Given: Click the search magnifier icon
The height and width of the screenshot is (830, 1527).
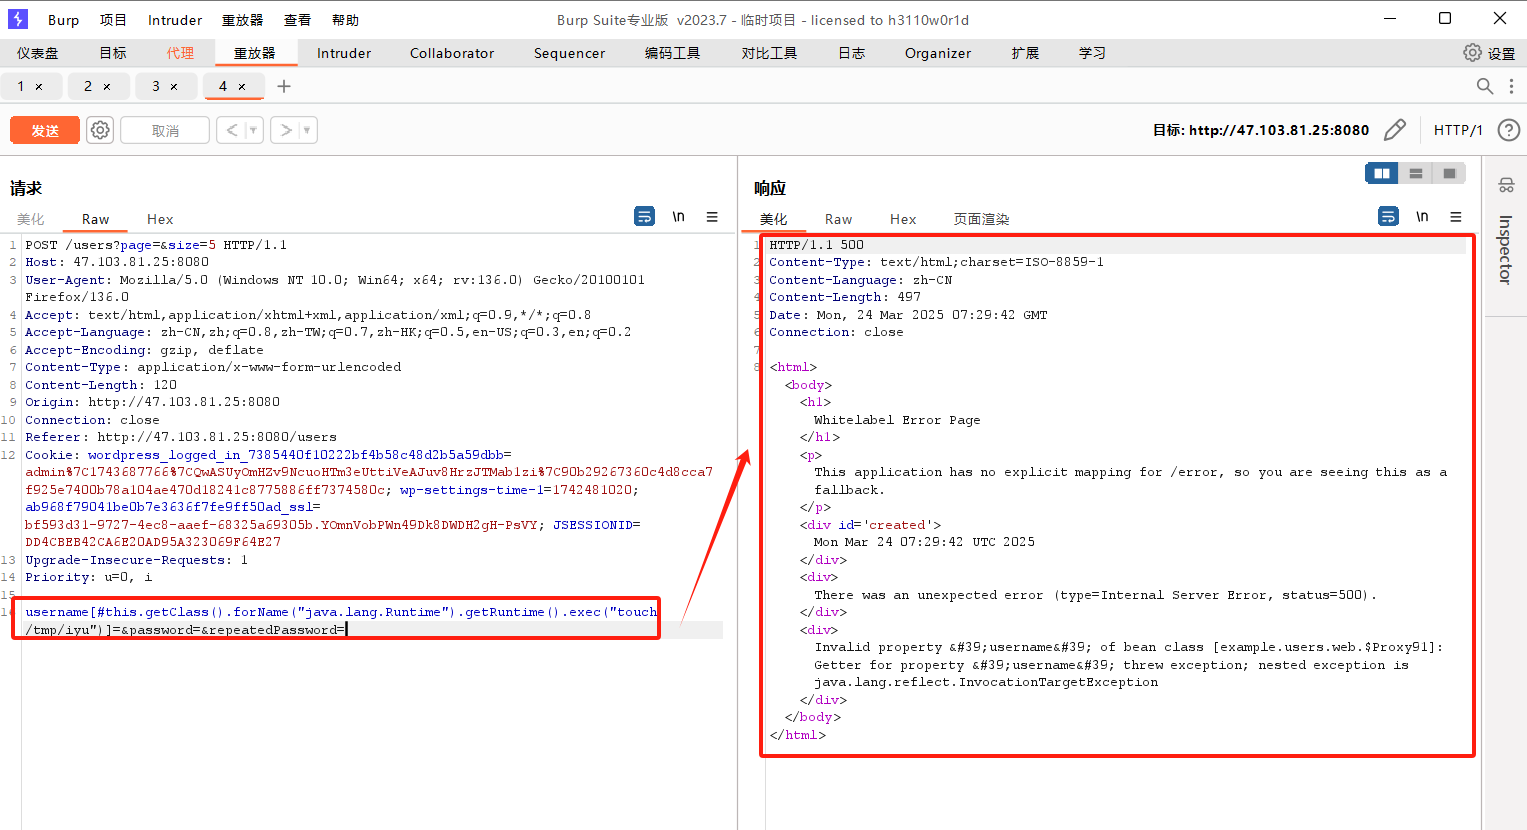Looking at the screenshot, I should click(1485, 86).
